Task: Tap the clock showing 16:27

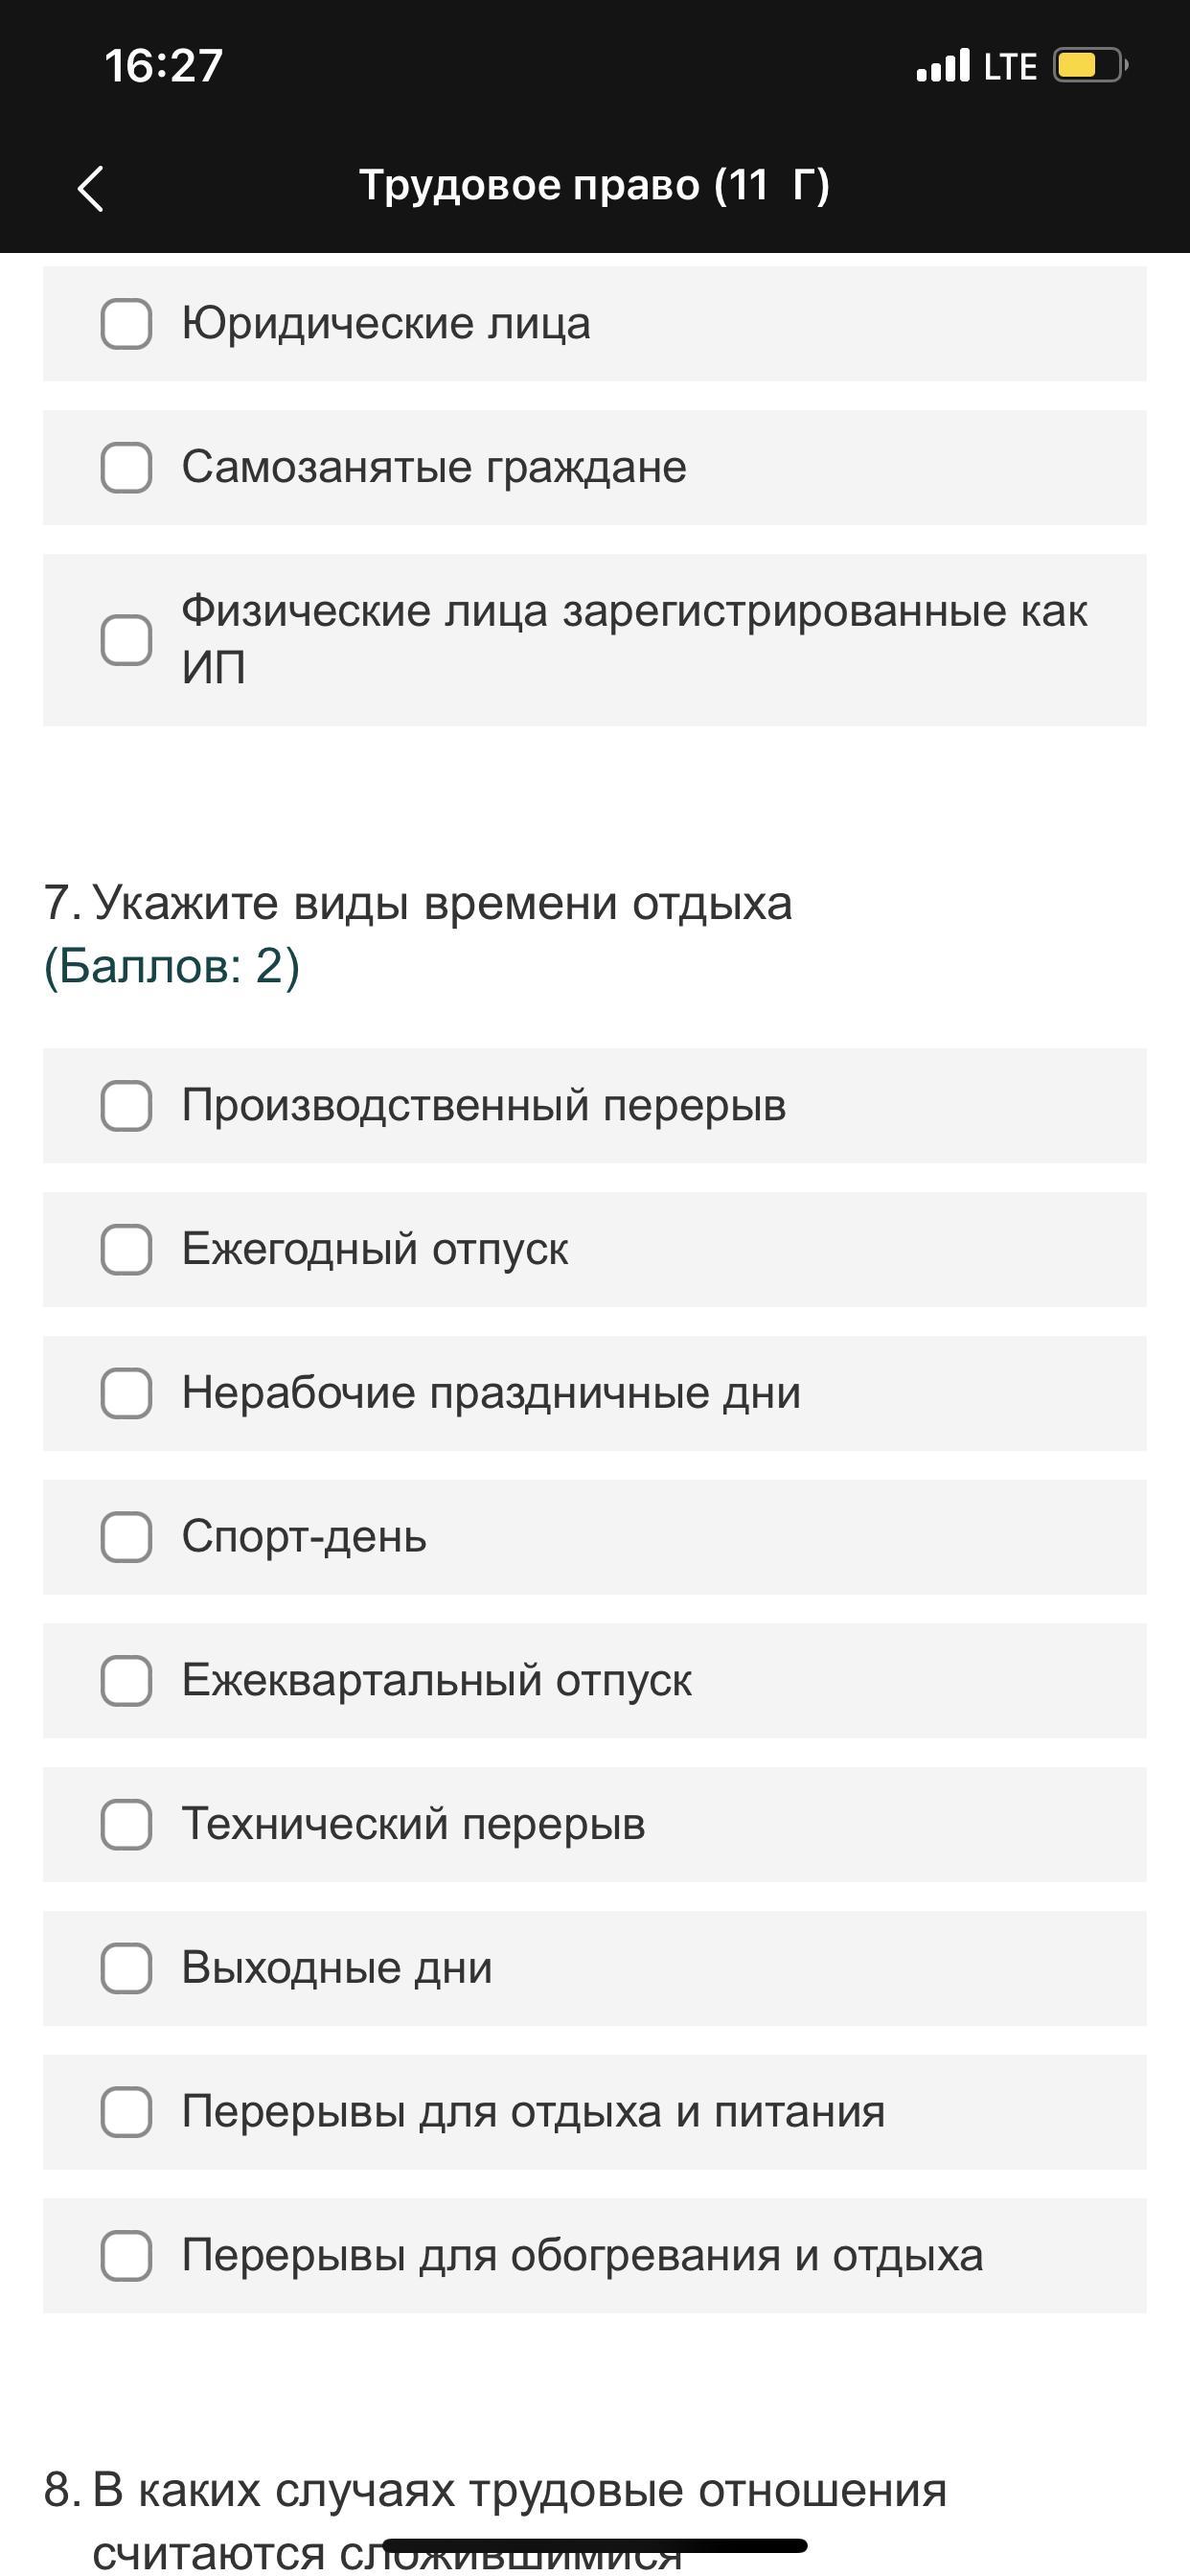Action: 164,66
